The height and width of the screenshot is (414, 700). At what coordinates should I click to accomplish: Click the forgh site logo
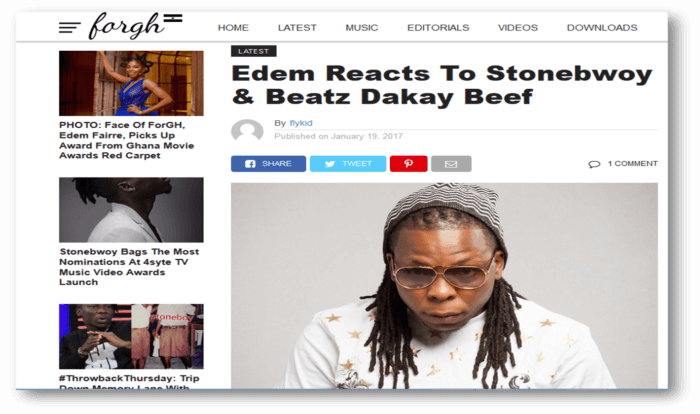click(135, 25)
